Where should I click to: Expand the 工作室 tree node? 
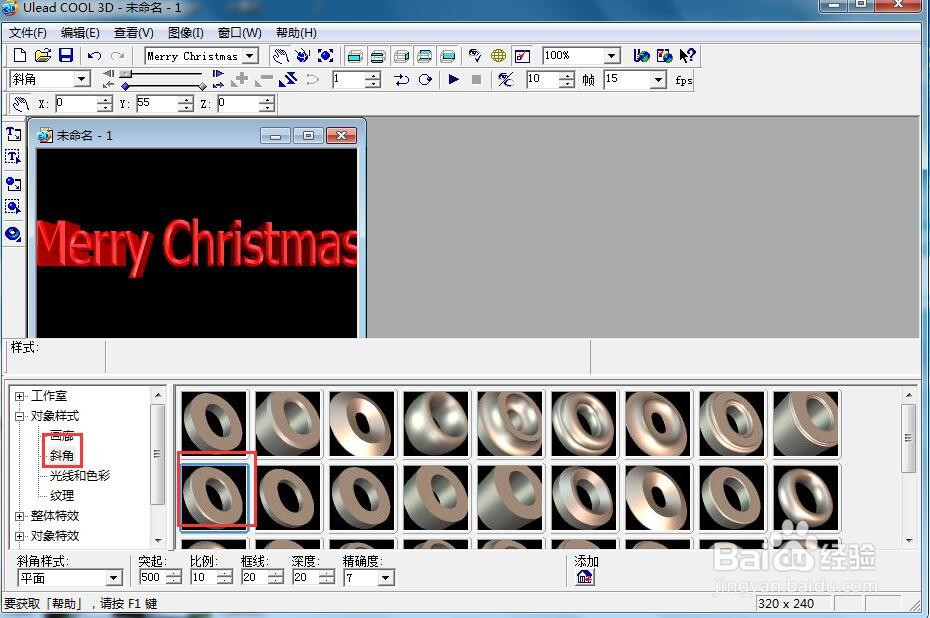click(20, 396)
